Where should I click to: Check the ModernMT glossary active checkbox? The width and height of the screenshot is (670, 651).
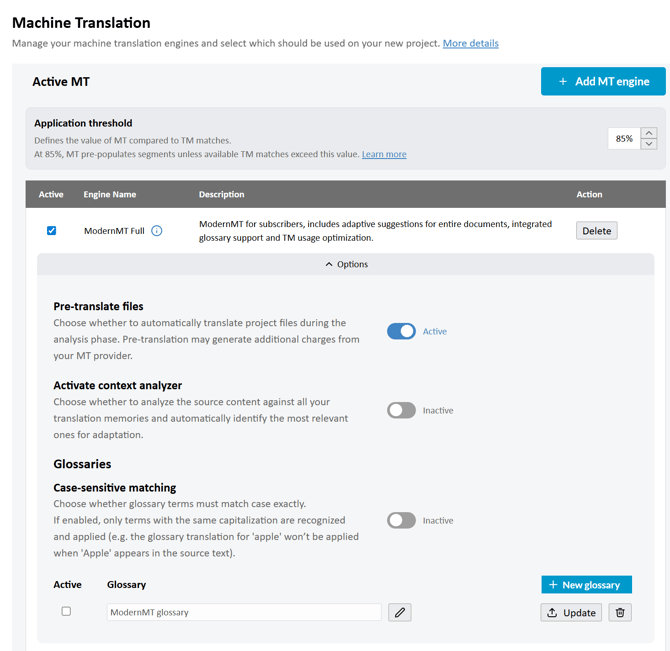[66, 611]
